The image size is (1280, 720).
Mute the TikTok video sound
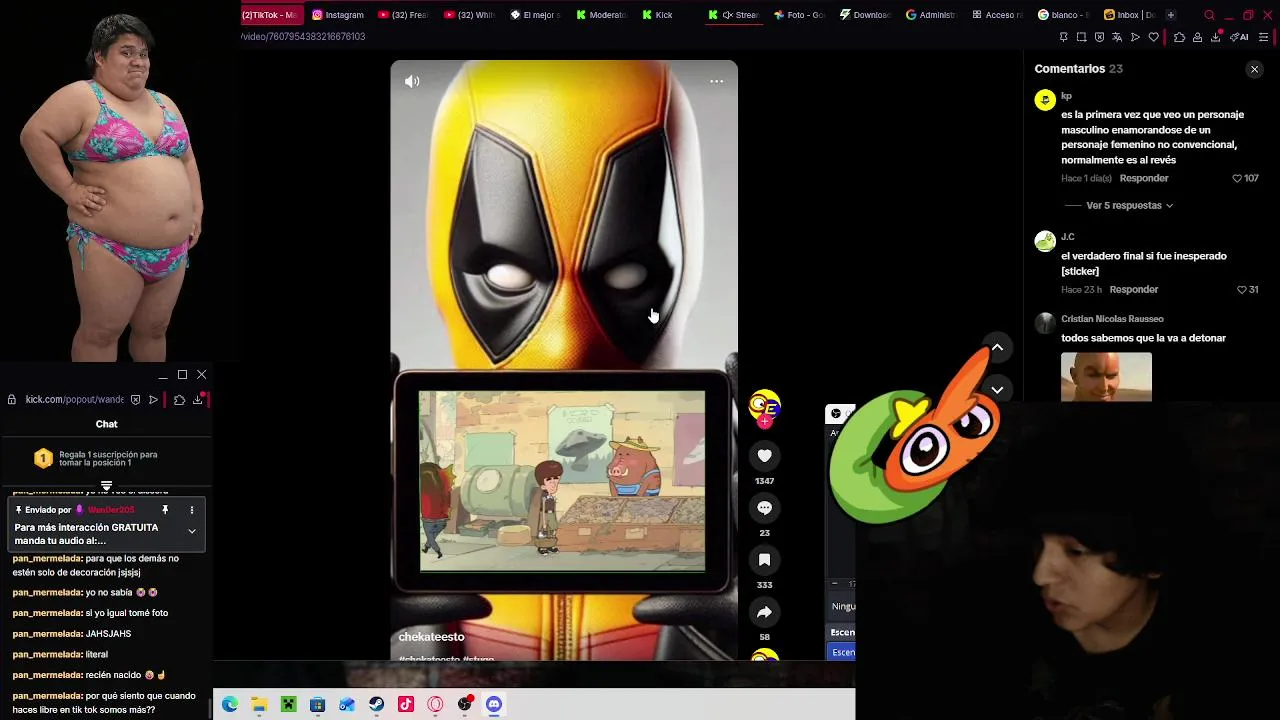[412, 82]
